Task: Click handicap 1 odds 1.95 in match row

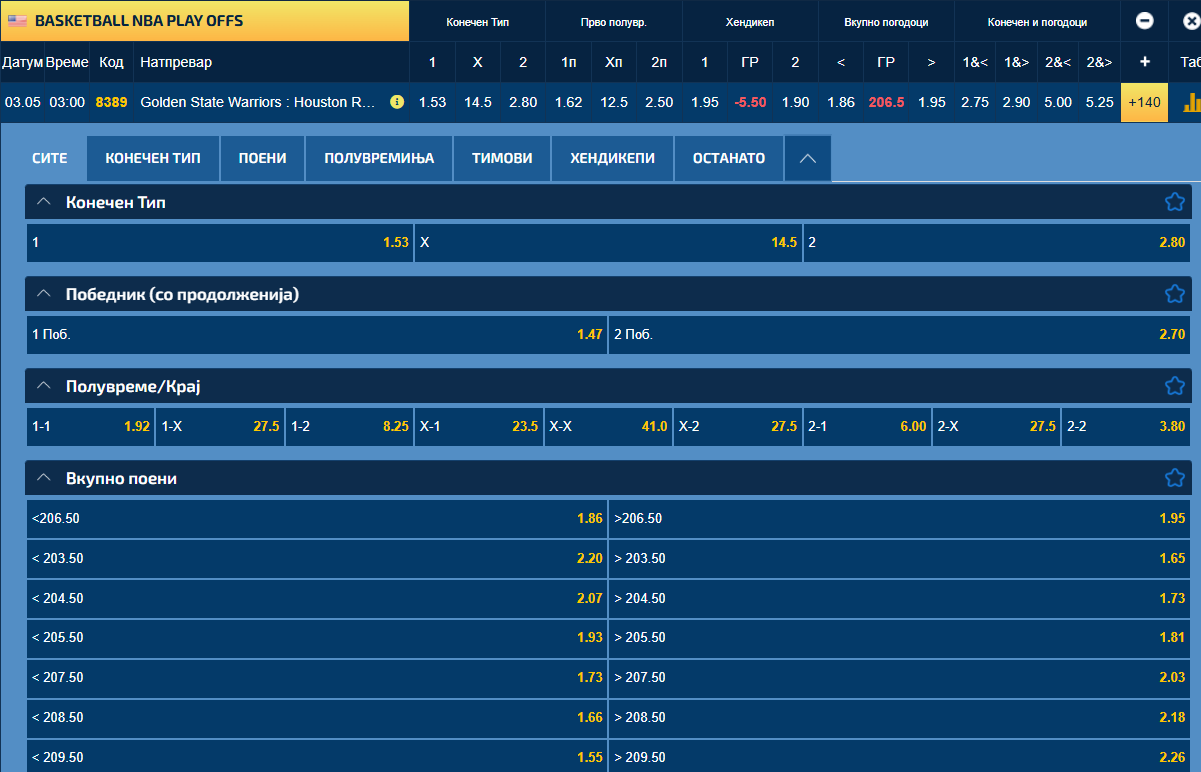Action: click(x=705, y=102)
